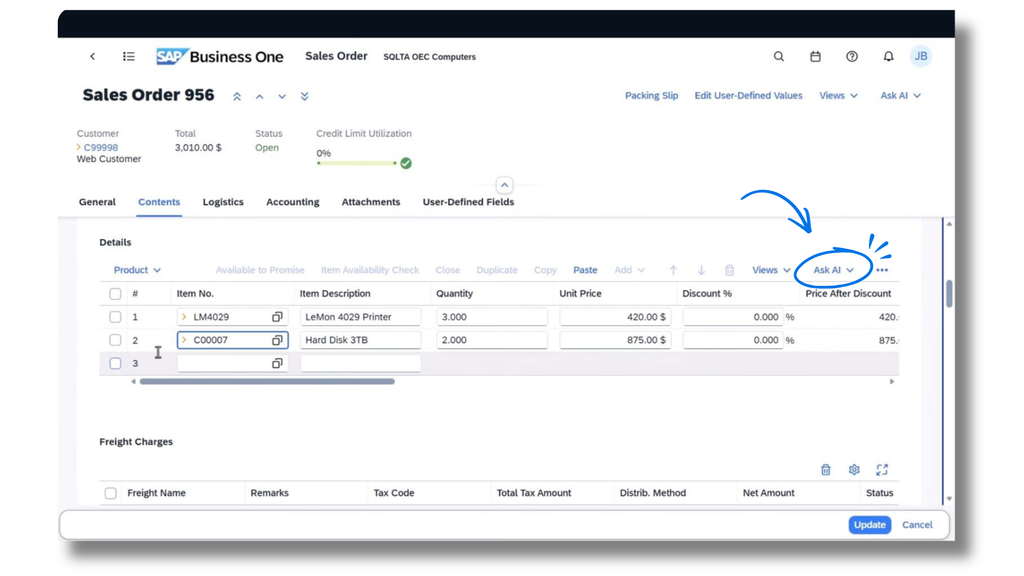The height and width of the screenshot is (576, 1024).
Task: Open notifications bell icon
Action: click(x=888, y=57)
